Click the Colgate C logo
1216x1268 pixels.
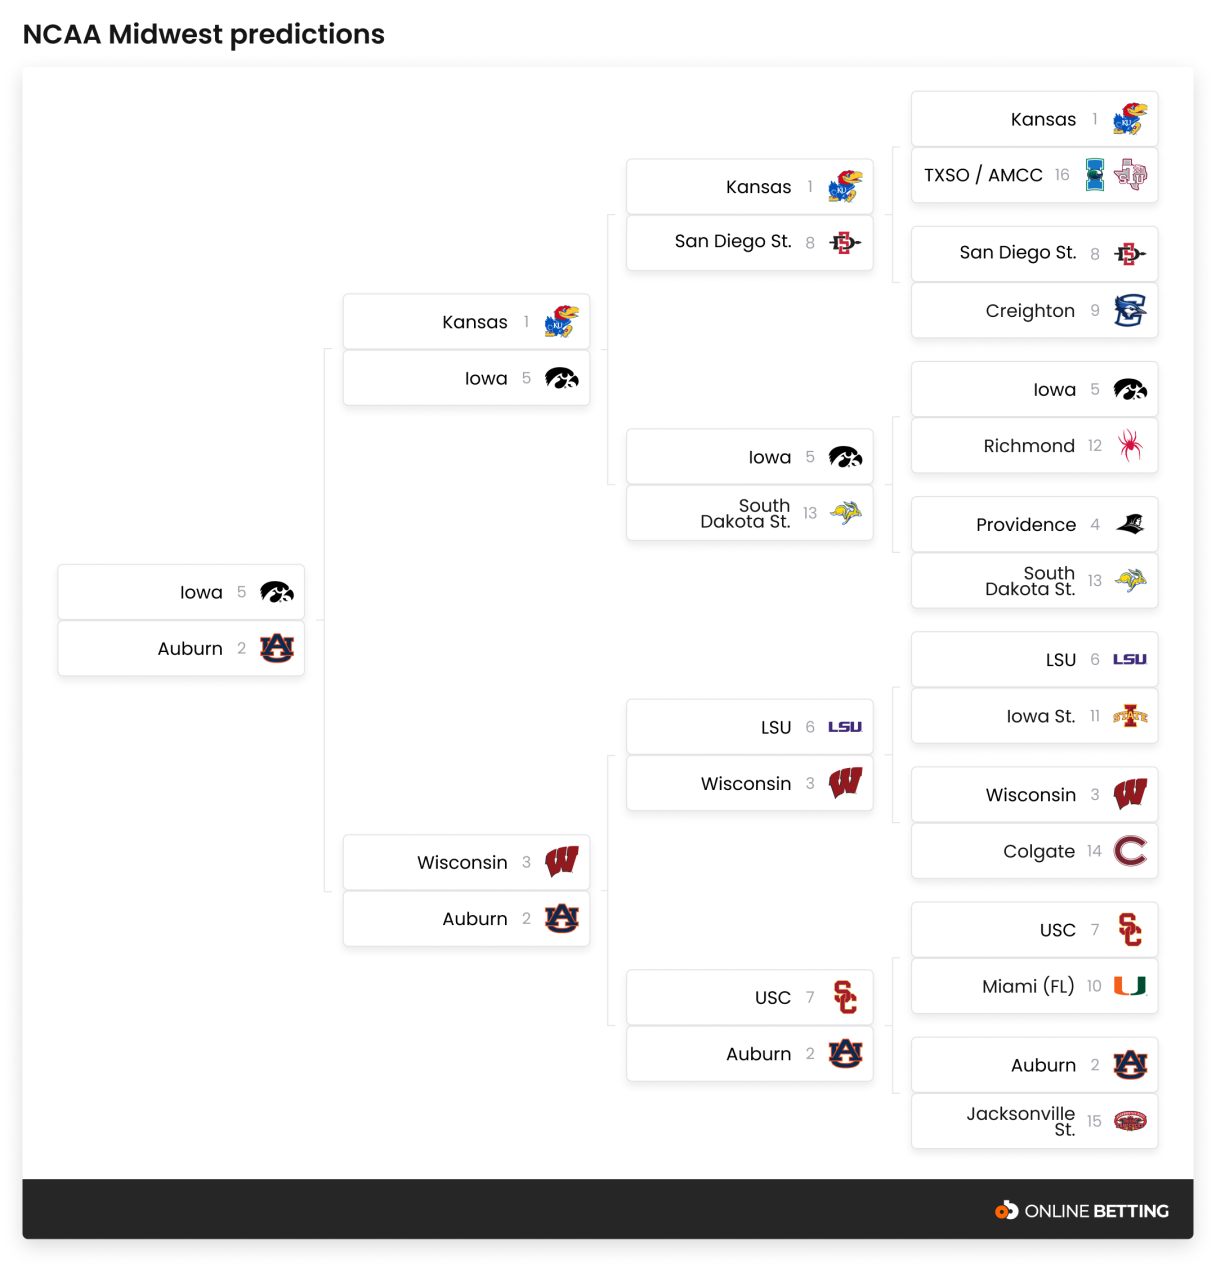1130,851
